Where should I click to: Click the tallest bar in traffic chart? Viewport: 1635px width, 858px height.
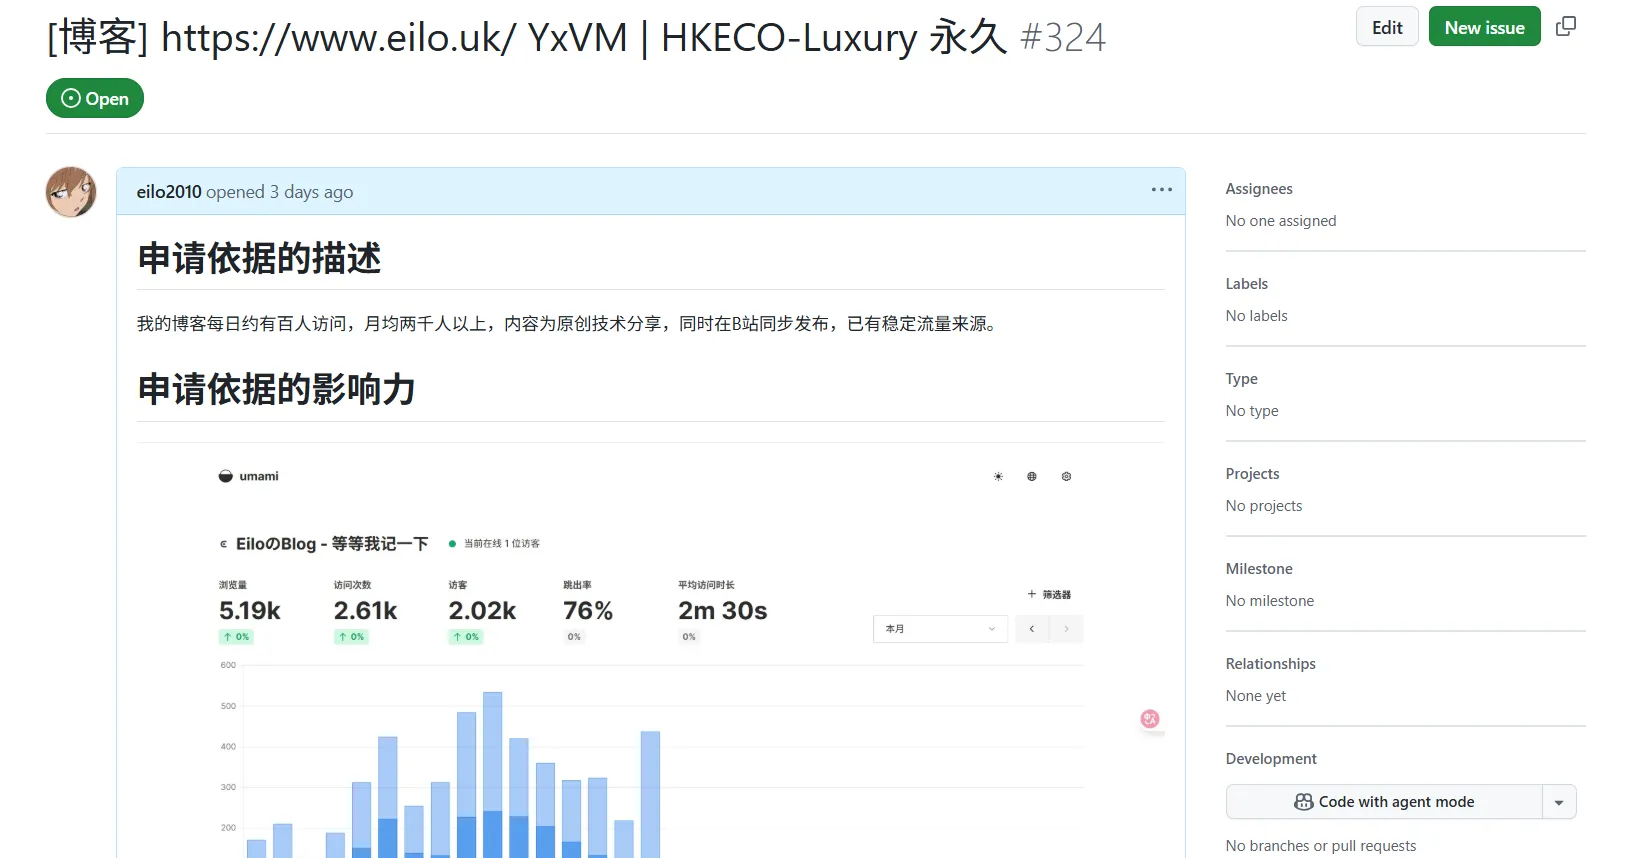pos(492,774)
